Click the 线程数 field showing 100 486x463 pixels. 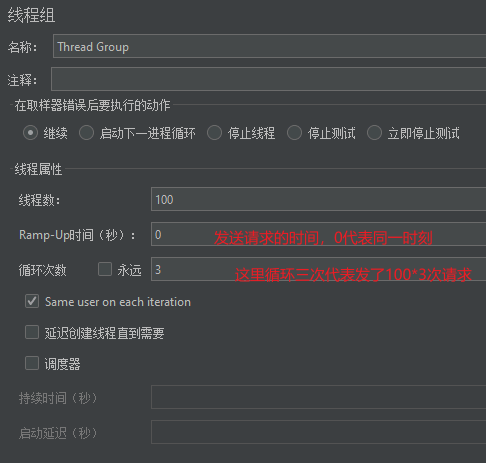pyautogui.click(x=318, y=199)
